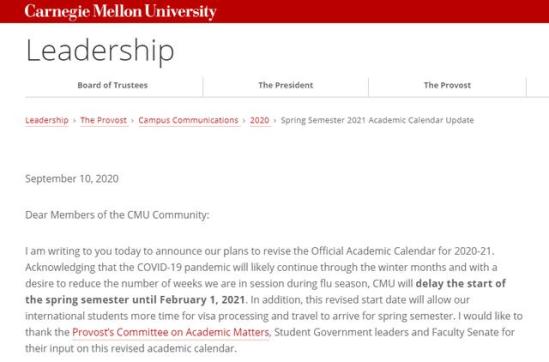Viewport: 549px width, 362px height.
Task: Navigate to The Provost breadcrumb link
Action: [x=104, y=120]
